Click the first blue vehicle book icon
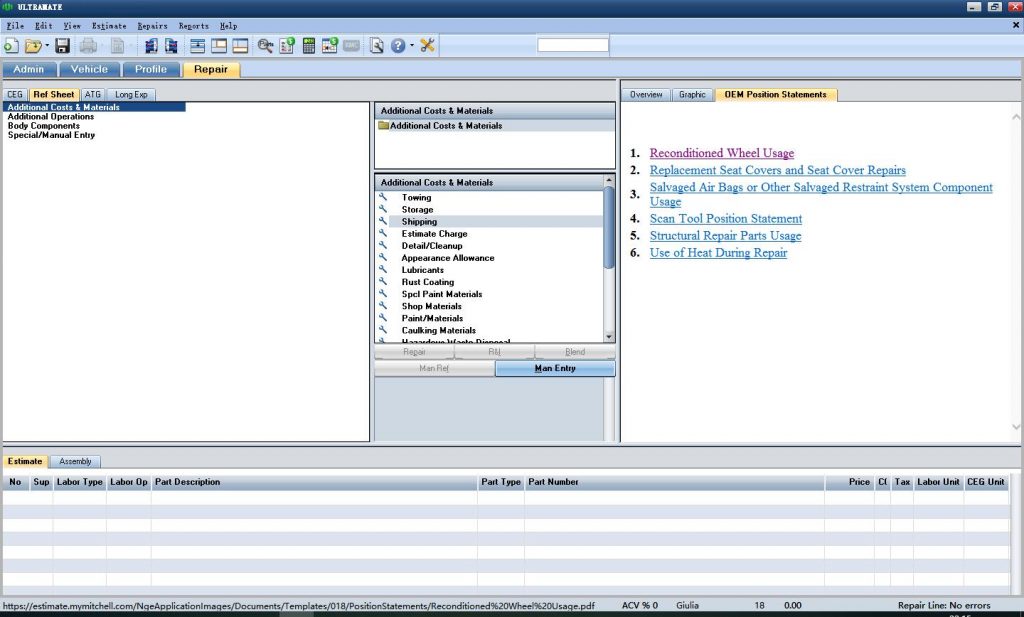 pyautogui.click(x=151, y=46)
